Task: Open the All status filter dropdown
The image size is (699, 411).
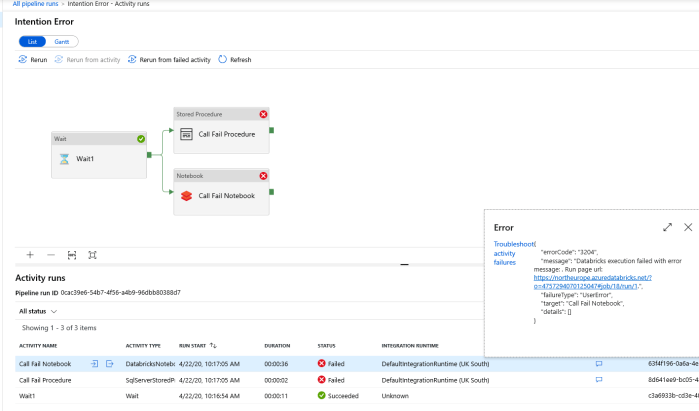Action: point(38,311)
